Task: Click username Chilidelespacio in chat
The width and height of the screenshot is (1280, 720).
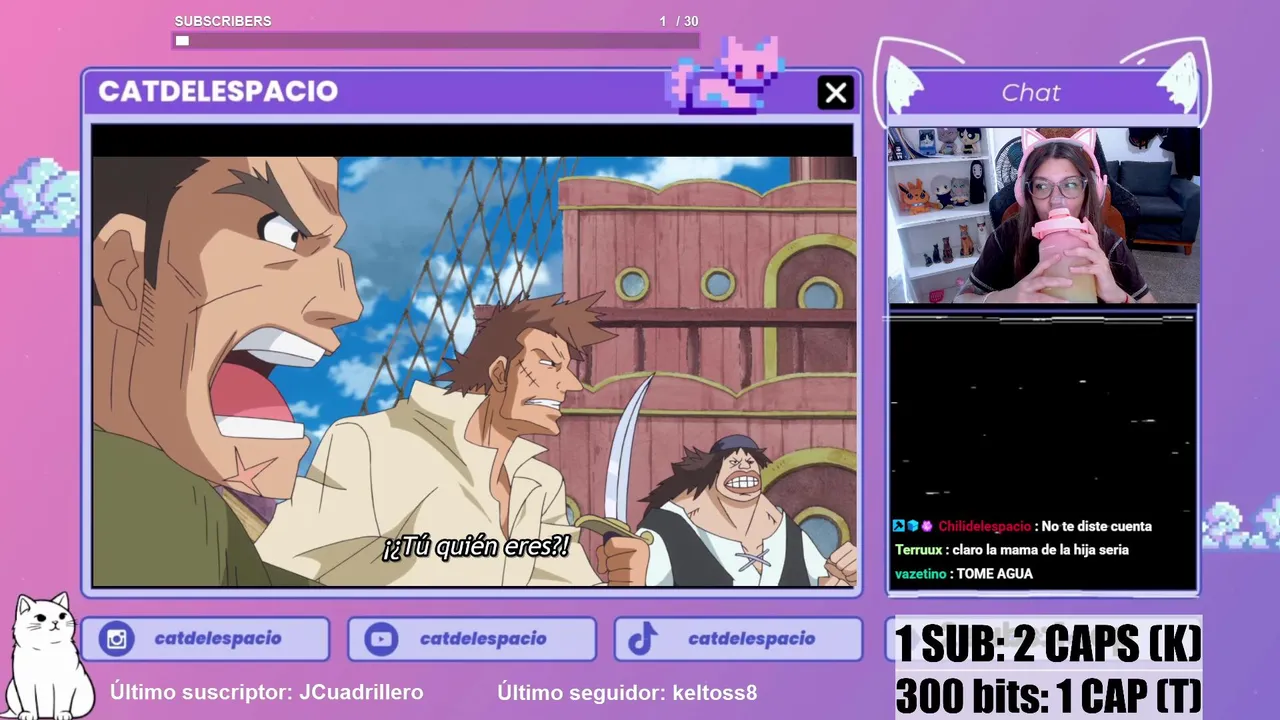Action: [x=984, y=526]
